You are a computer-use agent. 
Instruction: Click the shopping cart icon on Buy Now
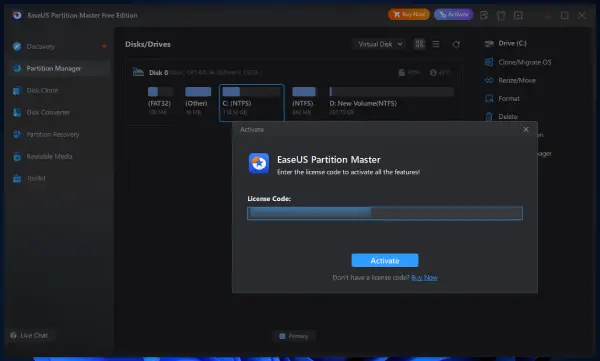point(396,15)
